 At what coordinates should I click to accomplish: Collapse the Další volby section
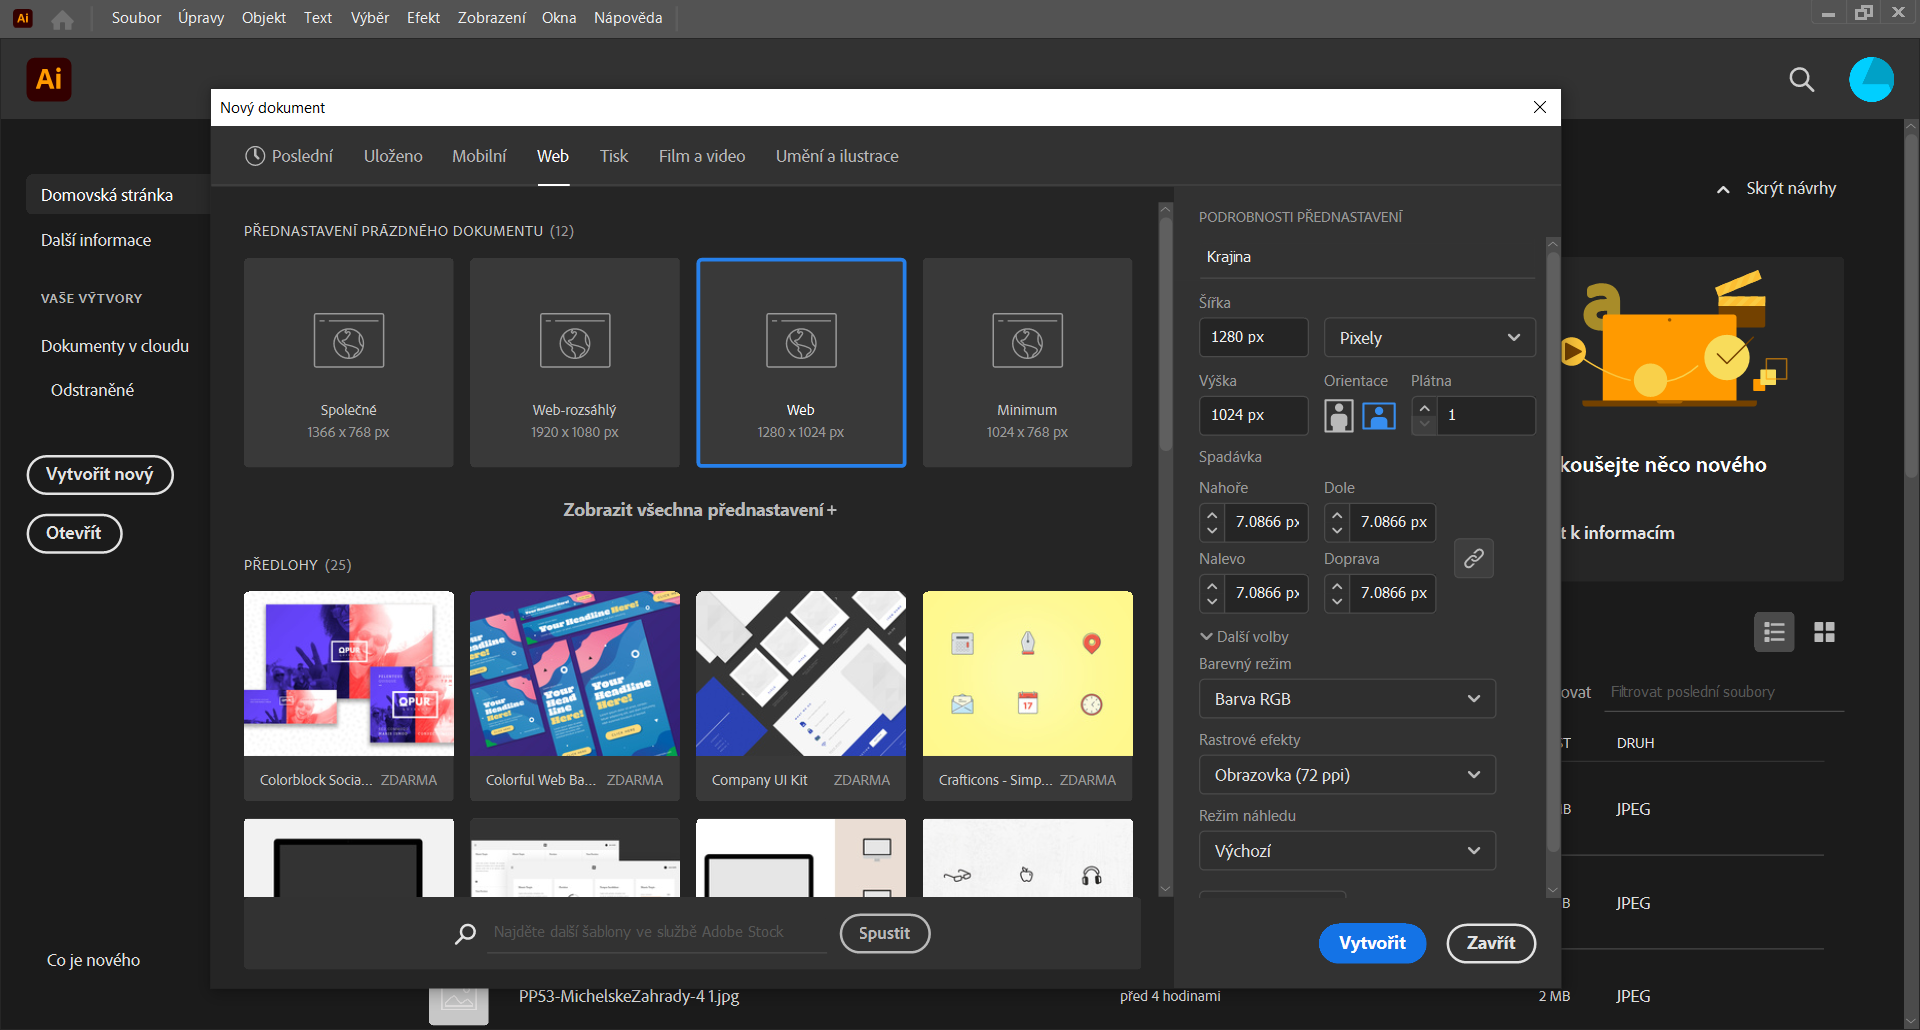click(x=1243, y=637)
